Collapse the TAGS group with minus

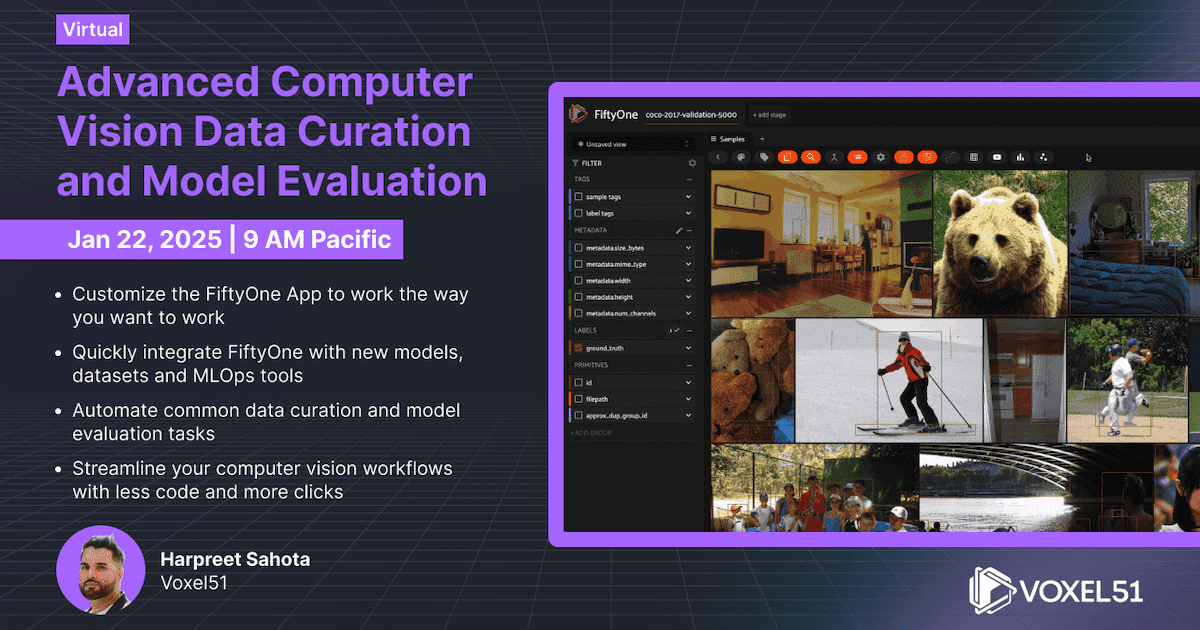[x=689, y=180]
